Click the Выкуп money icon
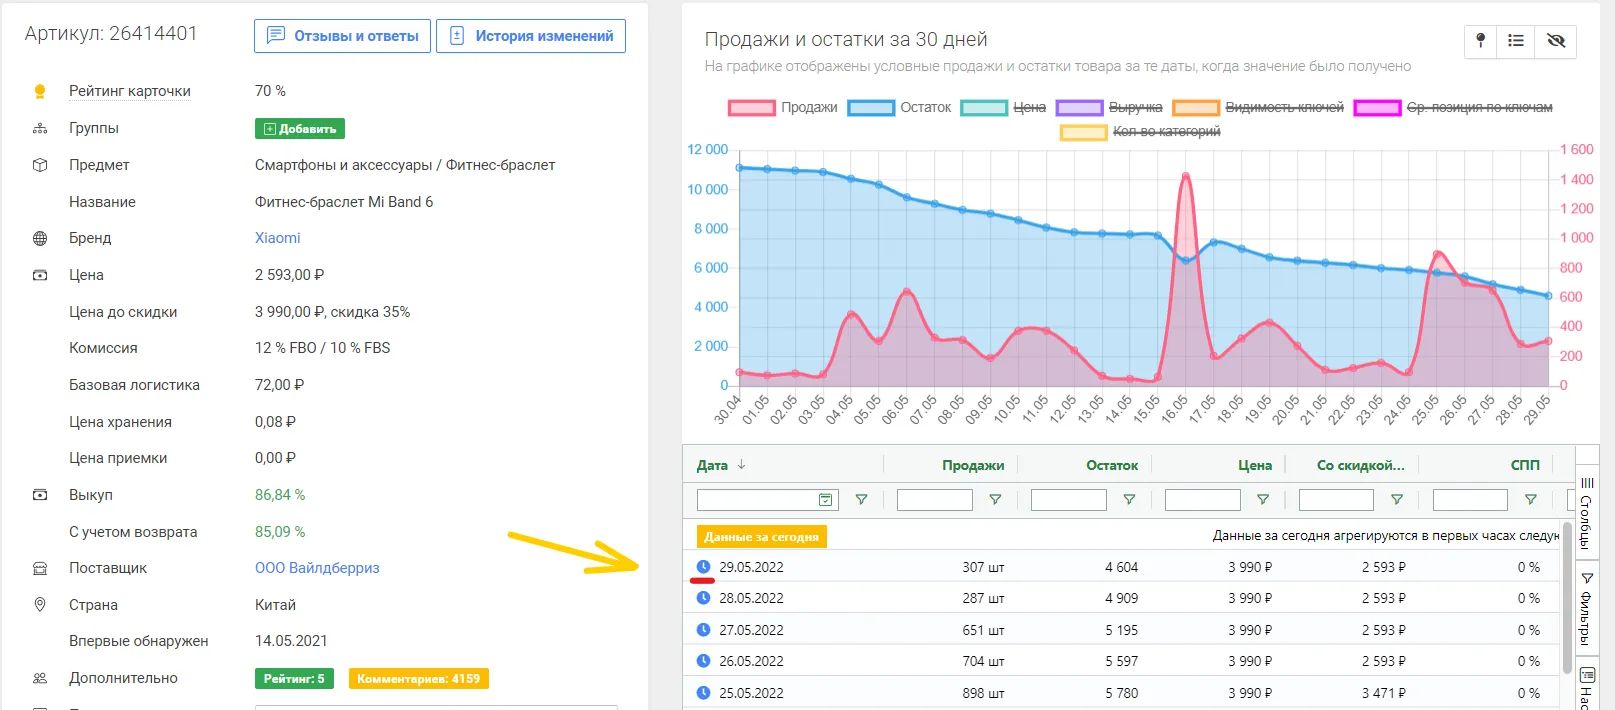 click(40, 495)
